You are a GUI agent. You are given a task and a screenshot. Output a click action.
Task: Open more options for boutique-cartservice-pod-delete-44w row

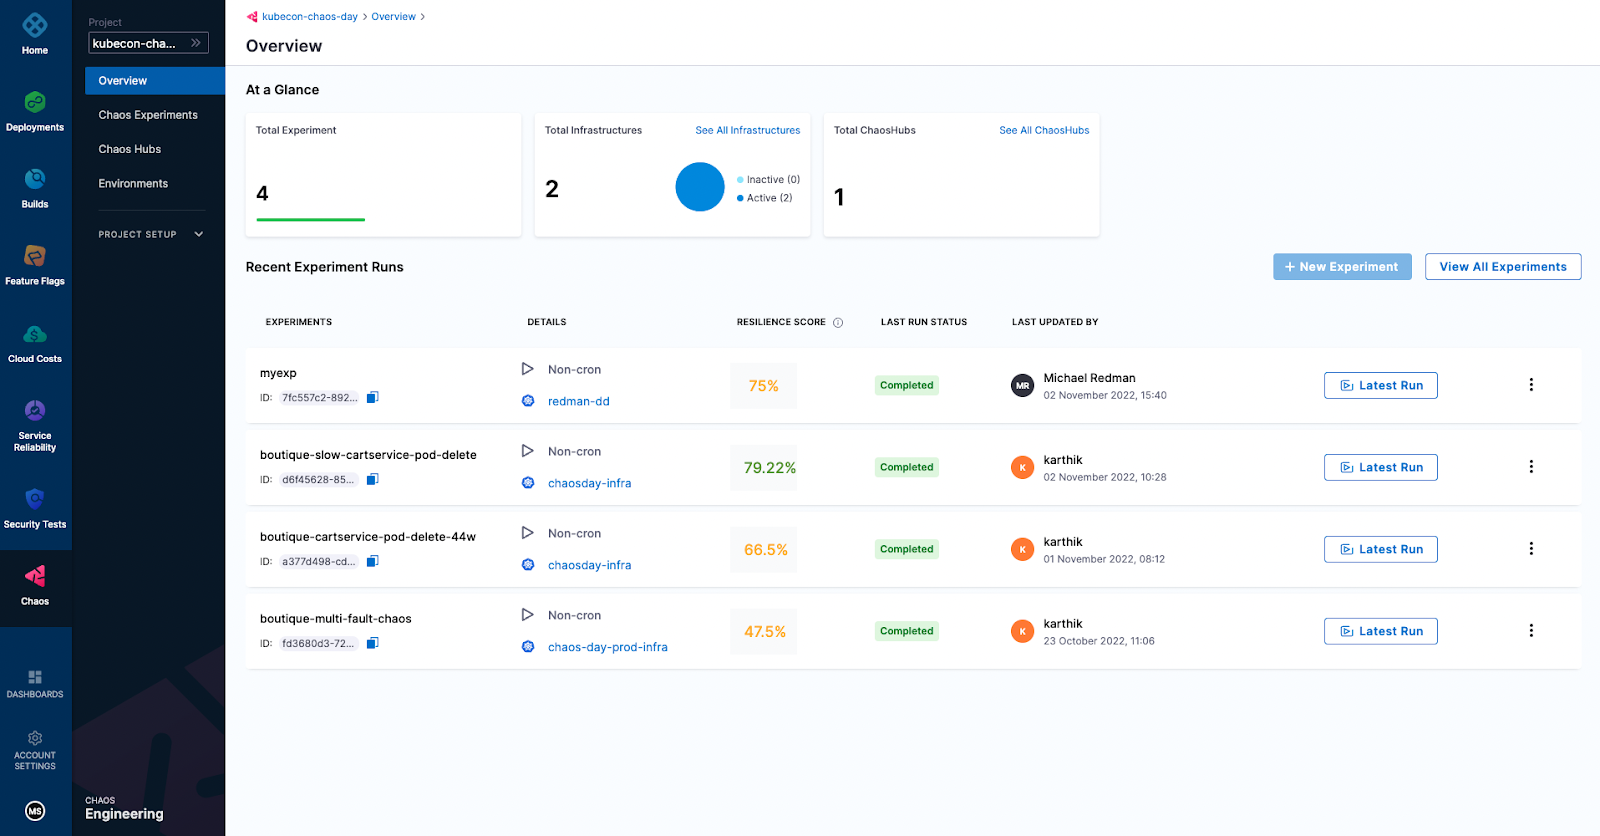pos(1531,549)
